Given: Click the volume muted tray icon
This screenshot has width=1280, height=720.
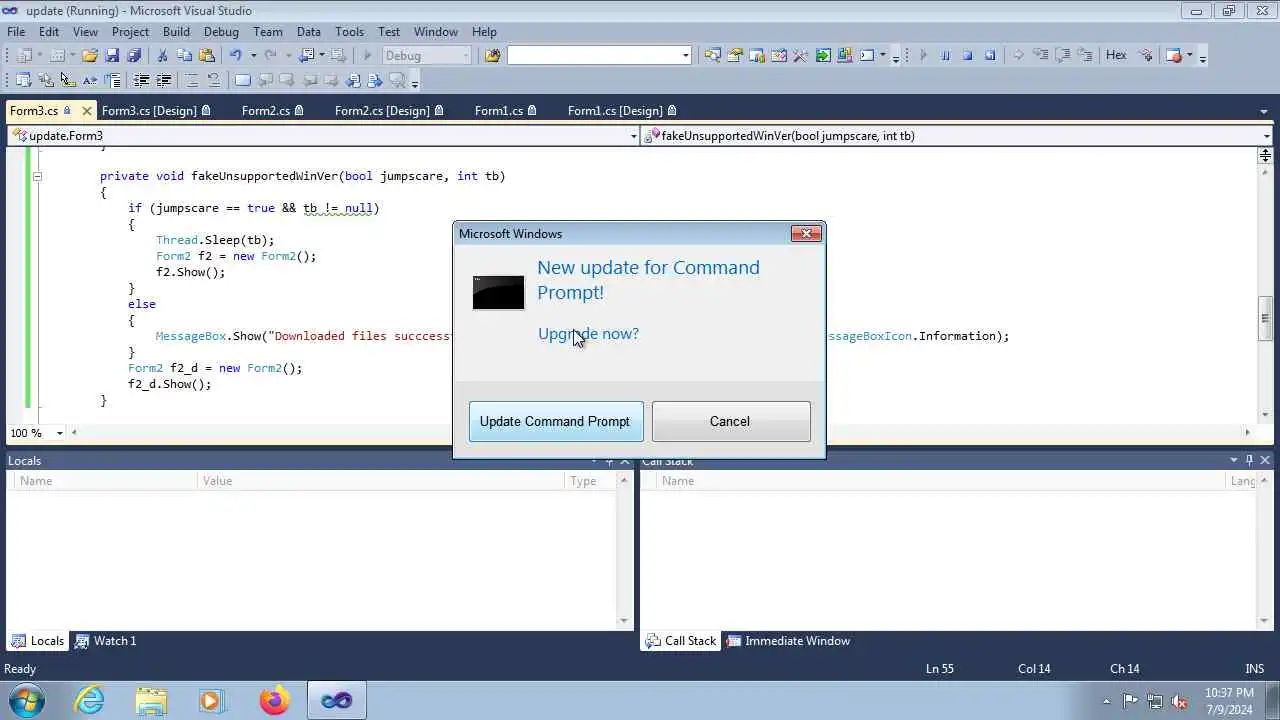Looking at the screenshot, I should point(1179,701).
